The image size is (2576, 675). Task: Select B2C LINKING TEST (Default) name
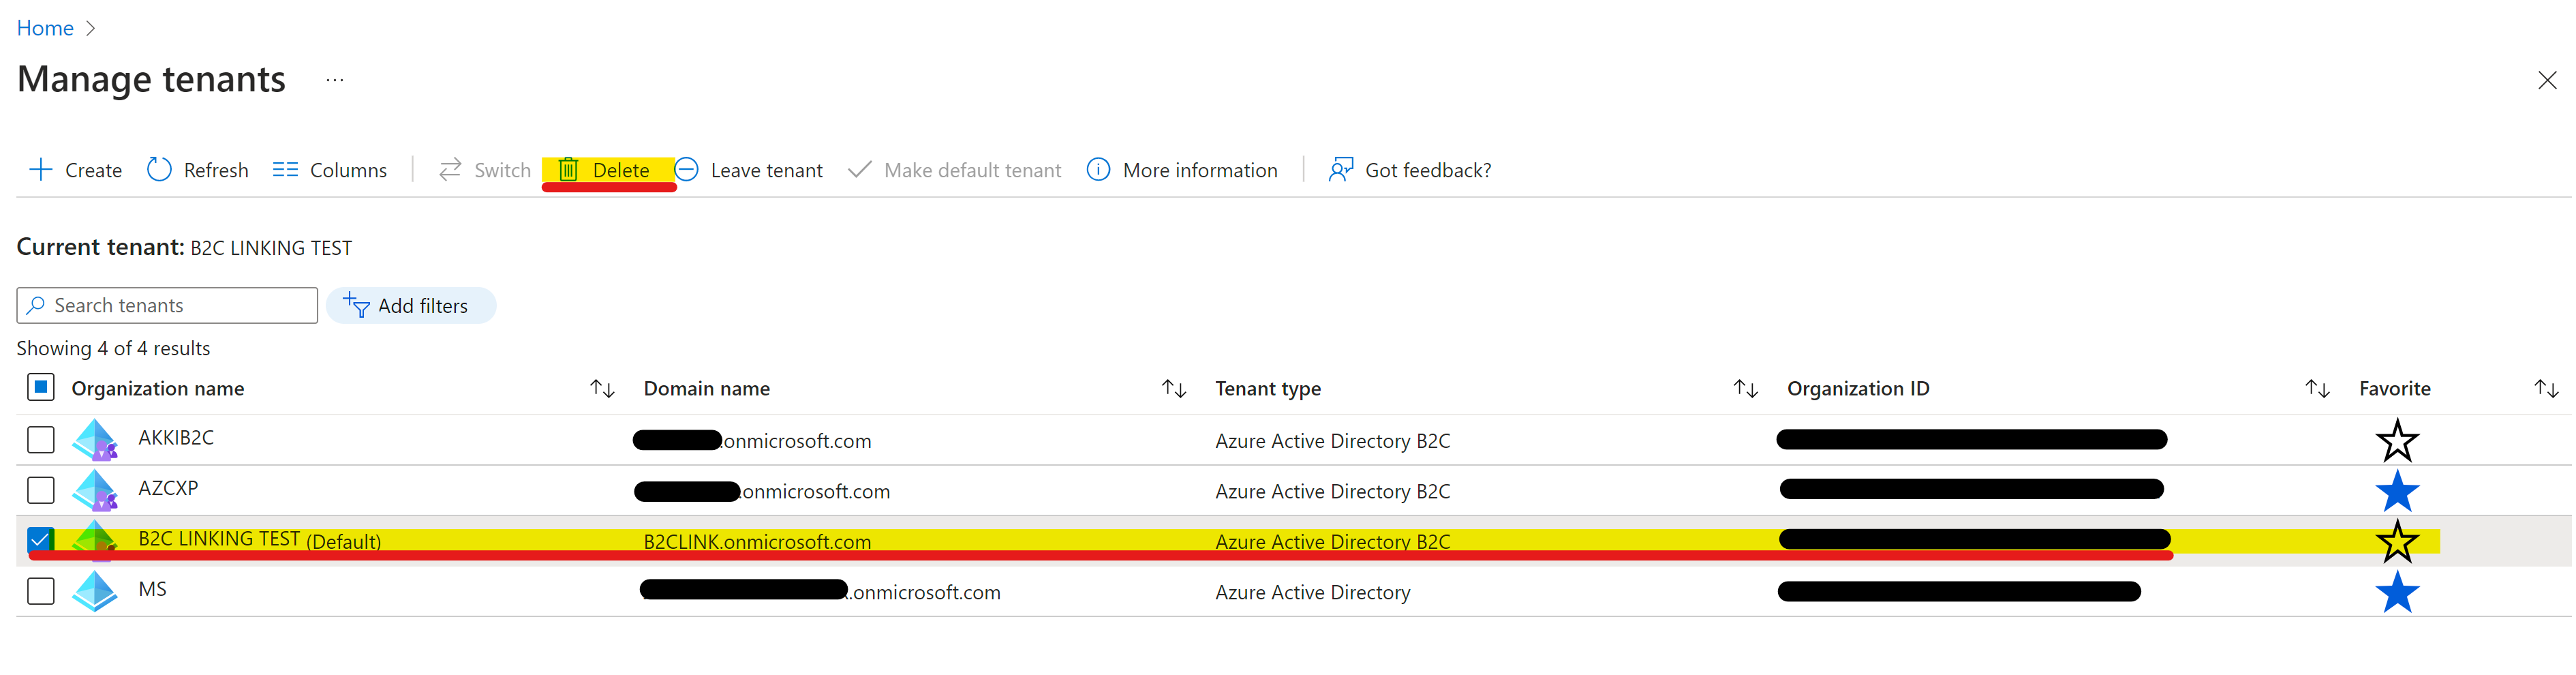[260, 540]
